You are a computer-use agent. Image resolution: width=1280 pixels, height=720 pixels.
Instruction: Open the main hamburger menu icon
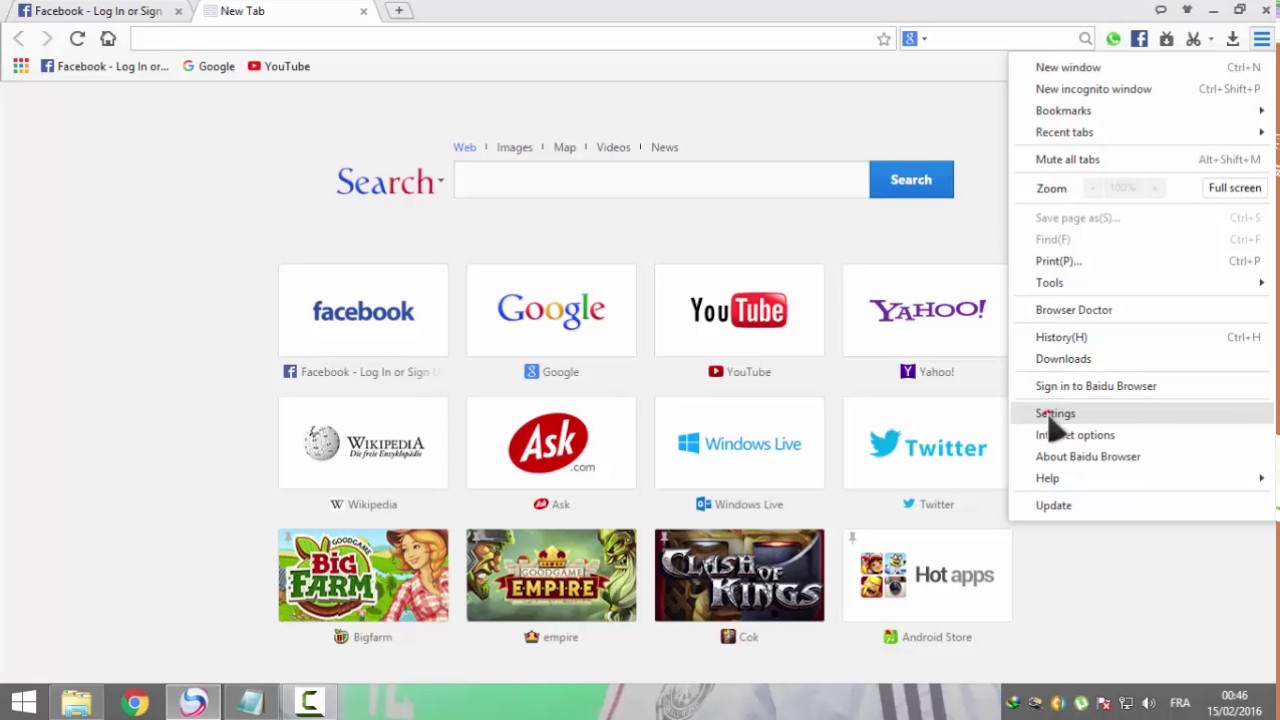(1262, 39)
